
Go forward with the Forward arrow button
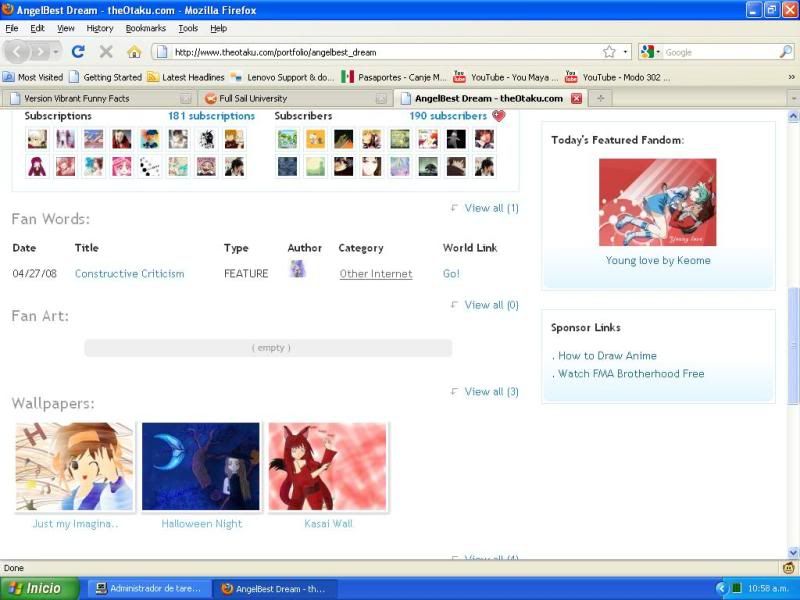(40, 52)
